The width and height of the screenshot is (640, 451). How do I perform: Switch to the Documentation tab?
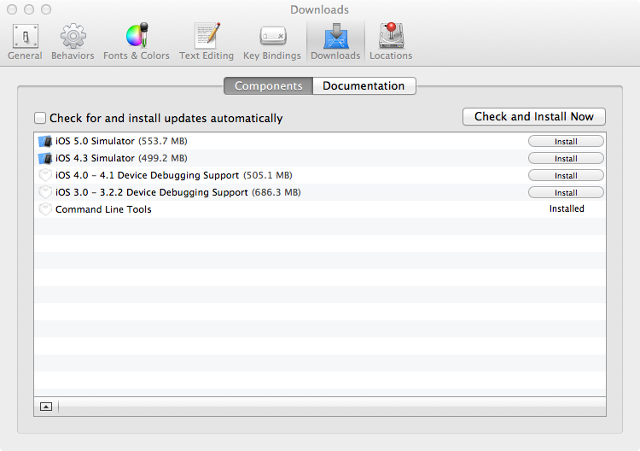364,86
